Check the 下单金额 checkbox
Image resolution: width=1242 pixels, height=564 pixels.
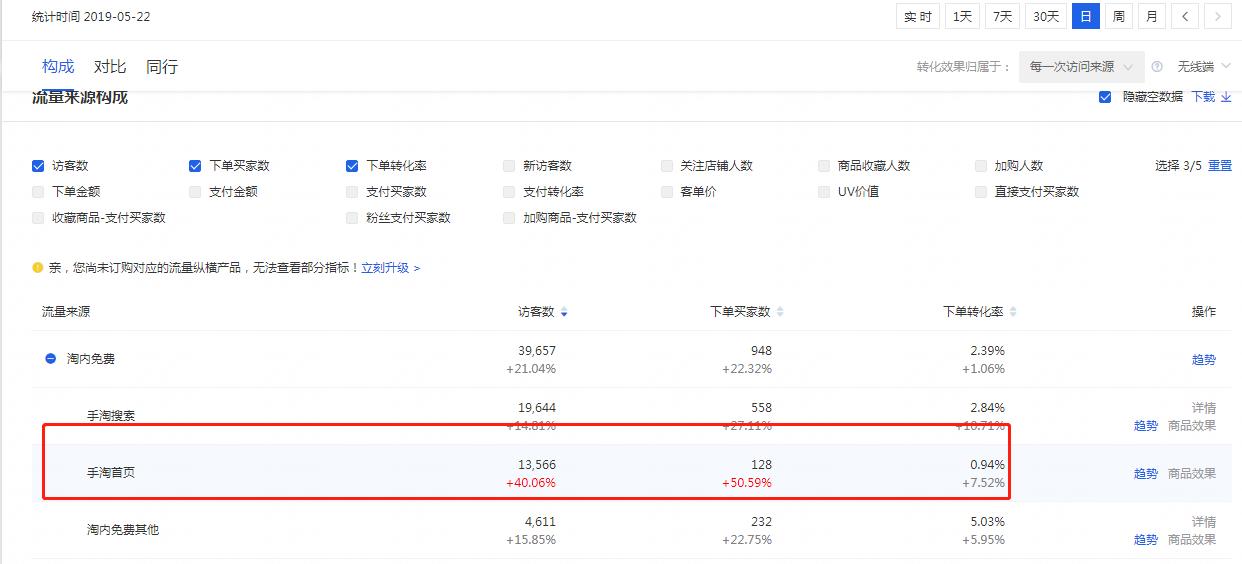pos(38,192)
